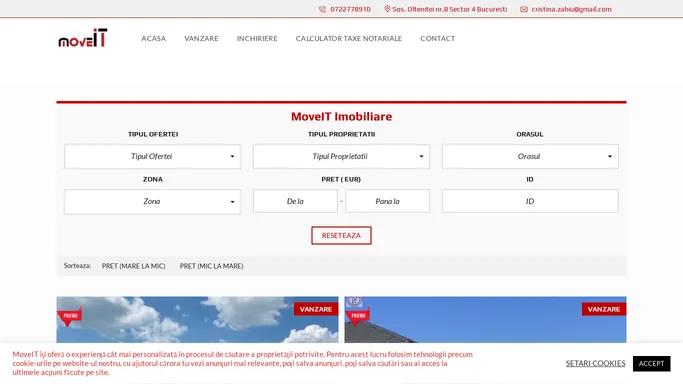Click the RESETEAZA button
This screenshot has width=683, height=384.
coord(342,236)
